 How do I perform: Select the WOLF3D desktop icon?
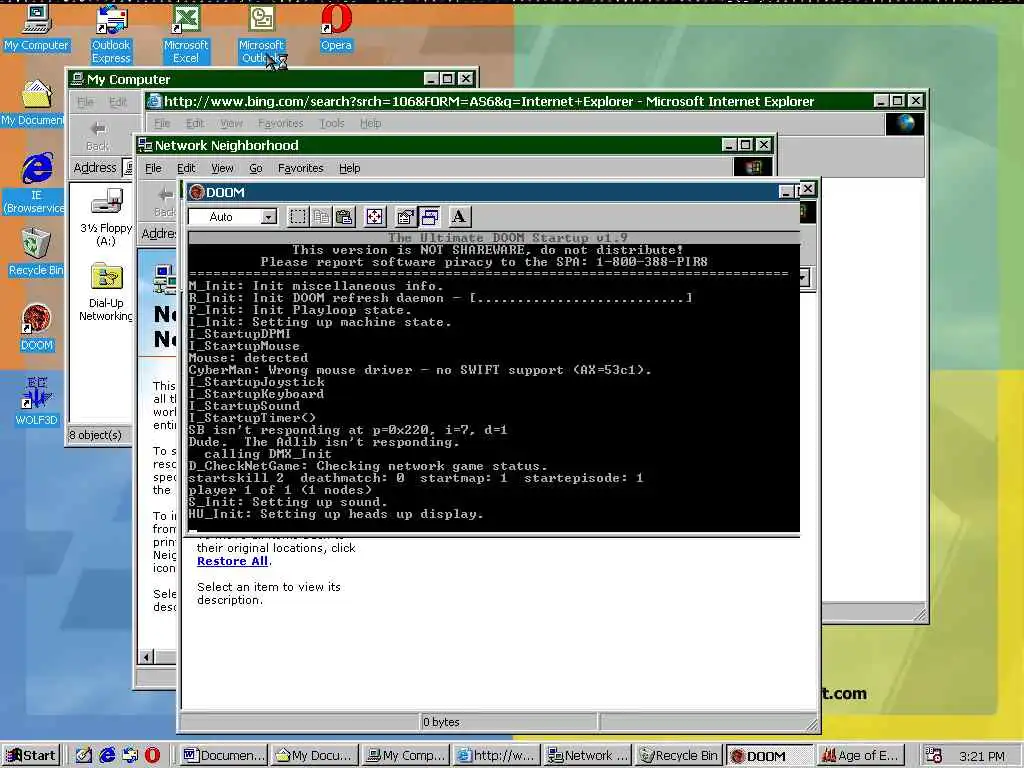[x=37, y=402]
